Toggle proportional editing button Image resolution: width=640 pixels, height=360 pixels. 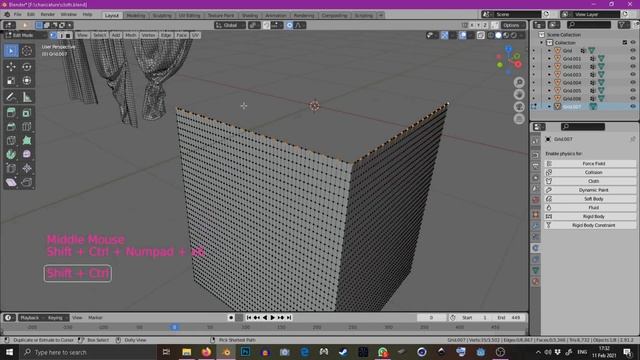(x=289, y=25)
